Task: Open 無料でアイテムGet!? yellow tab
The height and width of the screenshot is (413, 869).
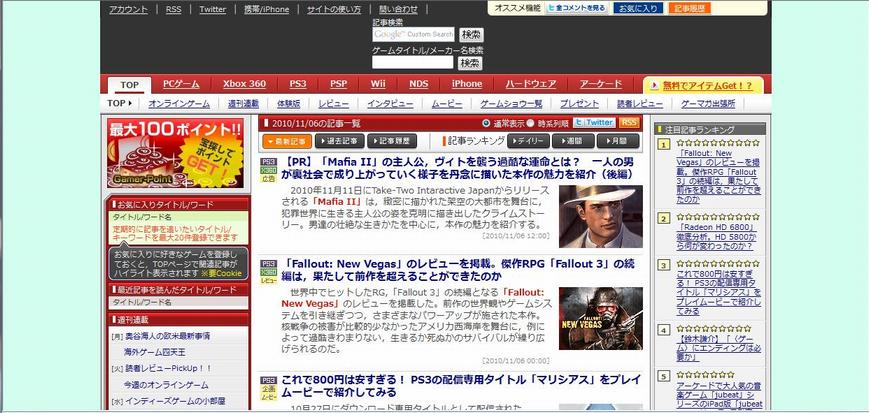Action: coord(703,85)
